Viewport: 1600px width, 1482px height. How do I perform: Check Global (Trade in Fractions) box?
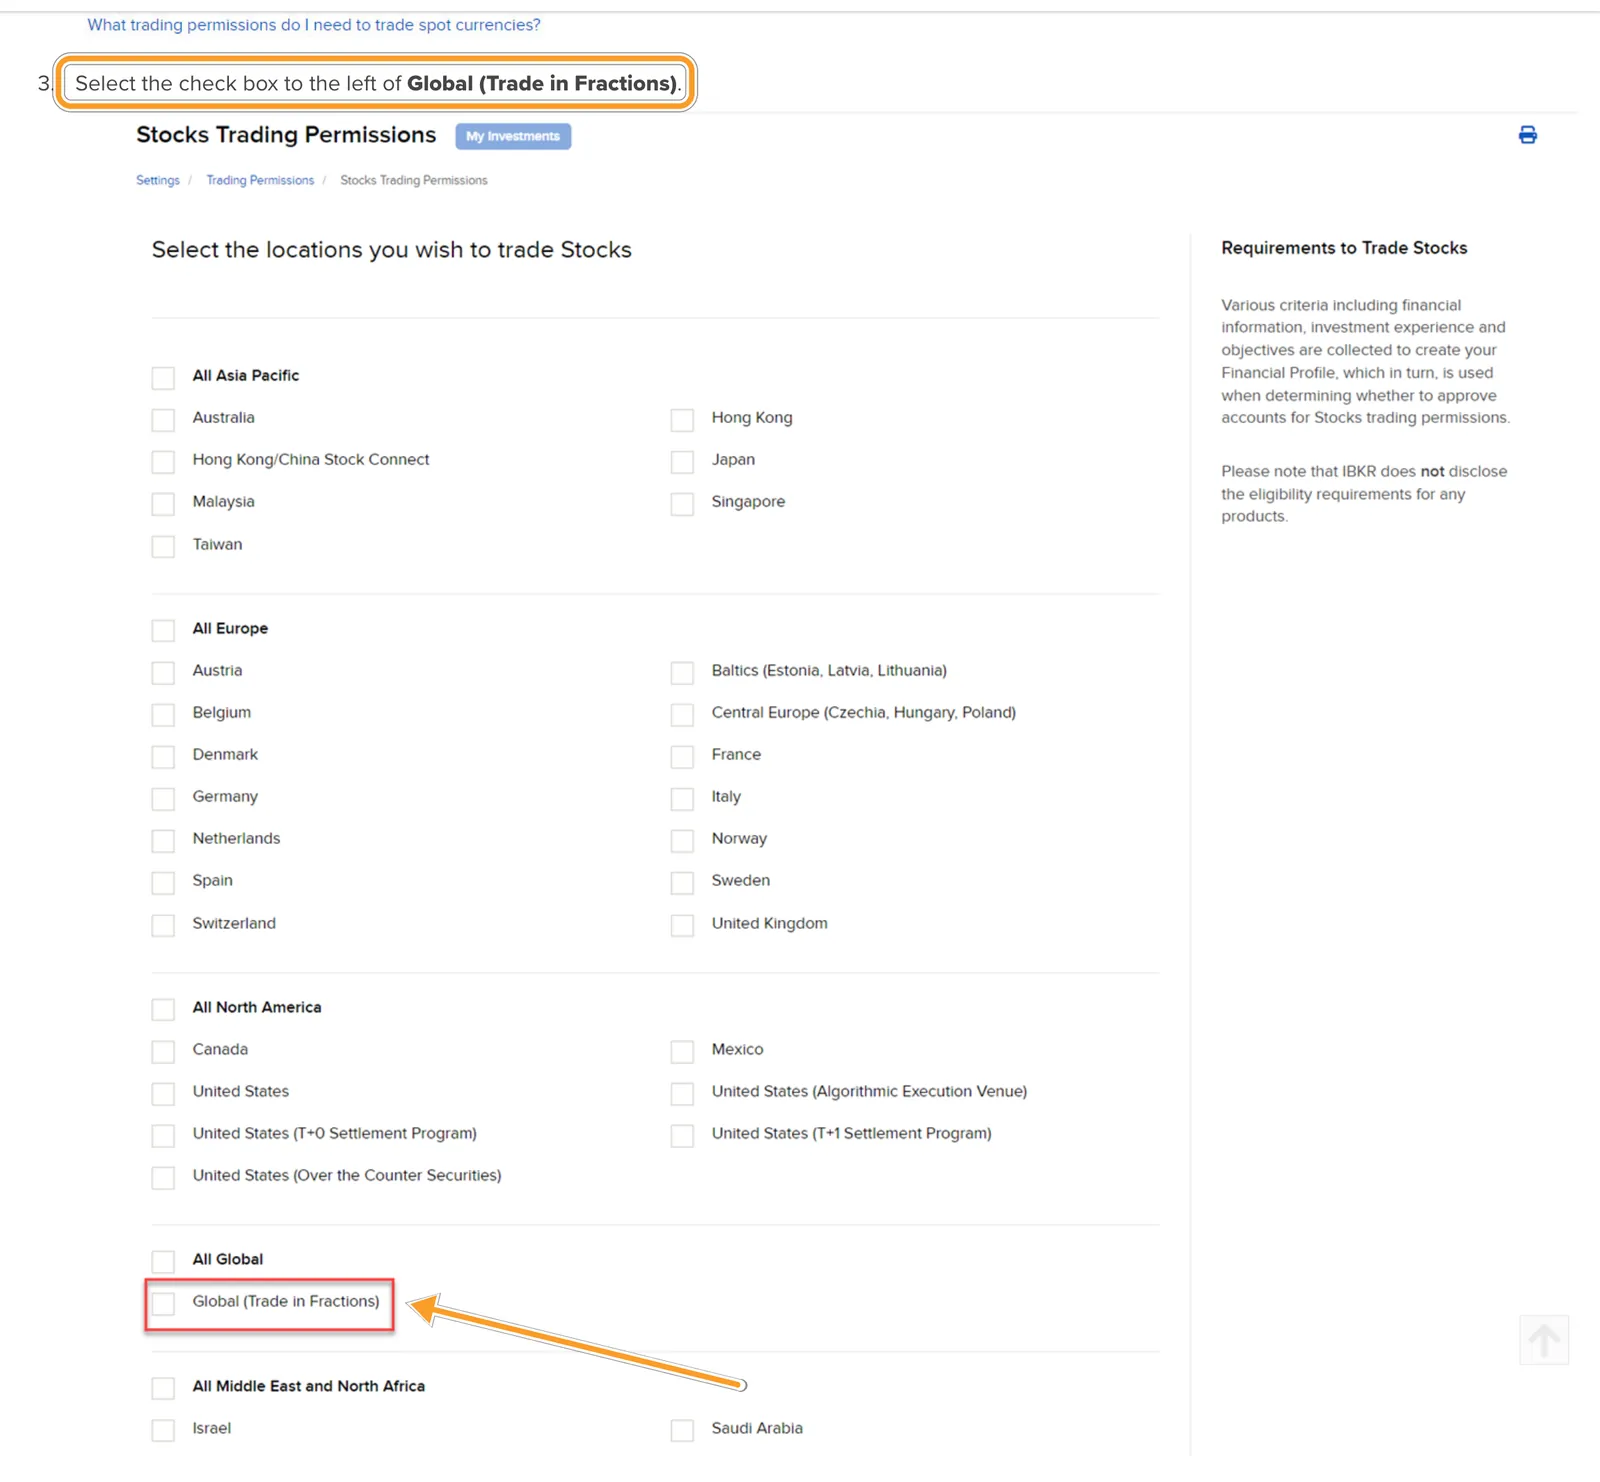(x=163, y=1303)
